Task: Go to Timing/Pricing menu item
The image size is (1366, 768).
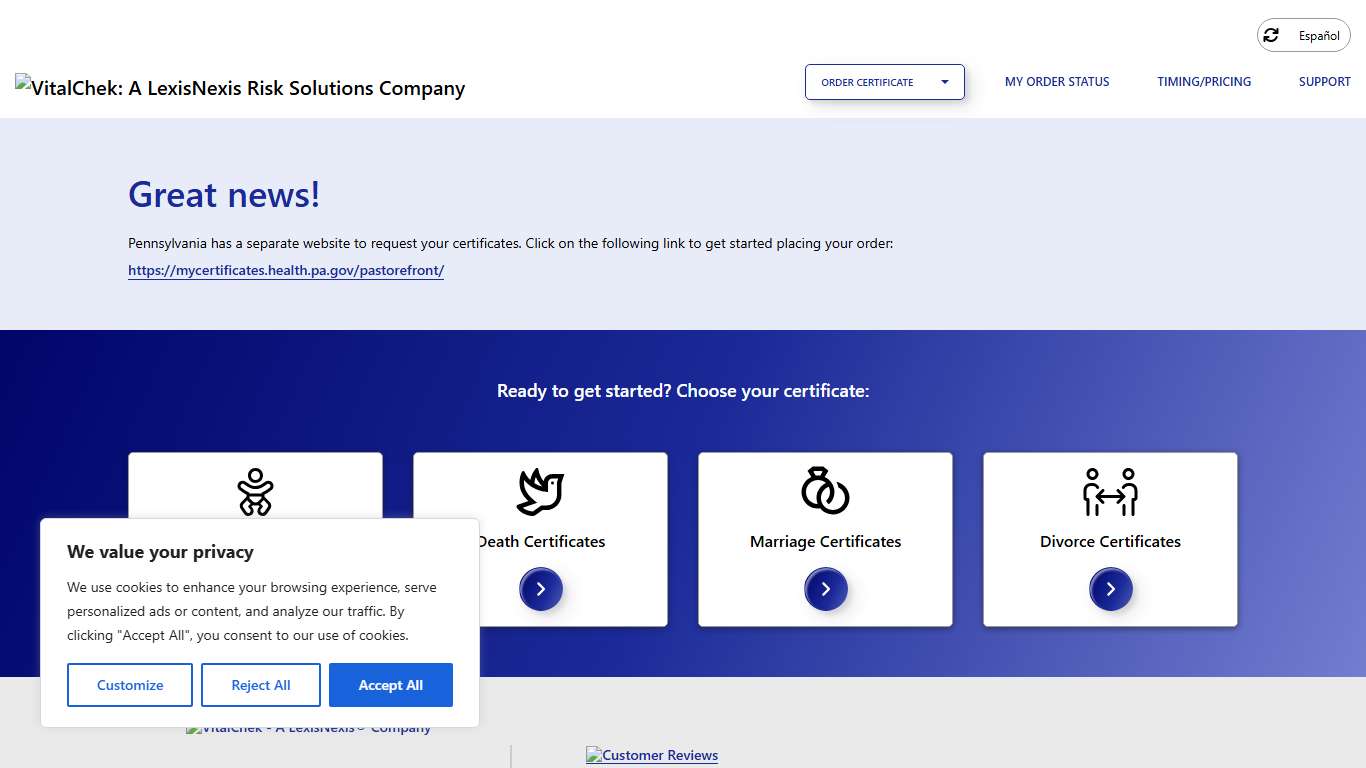Action: click(1204, 82)
